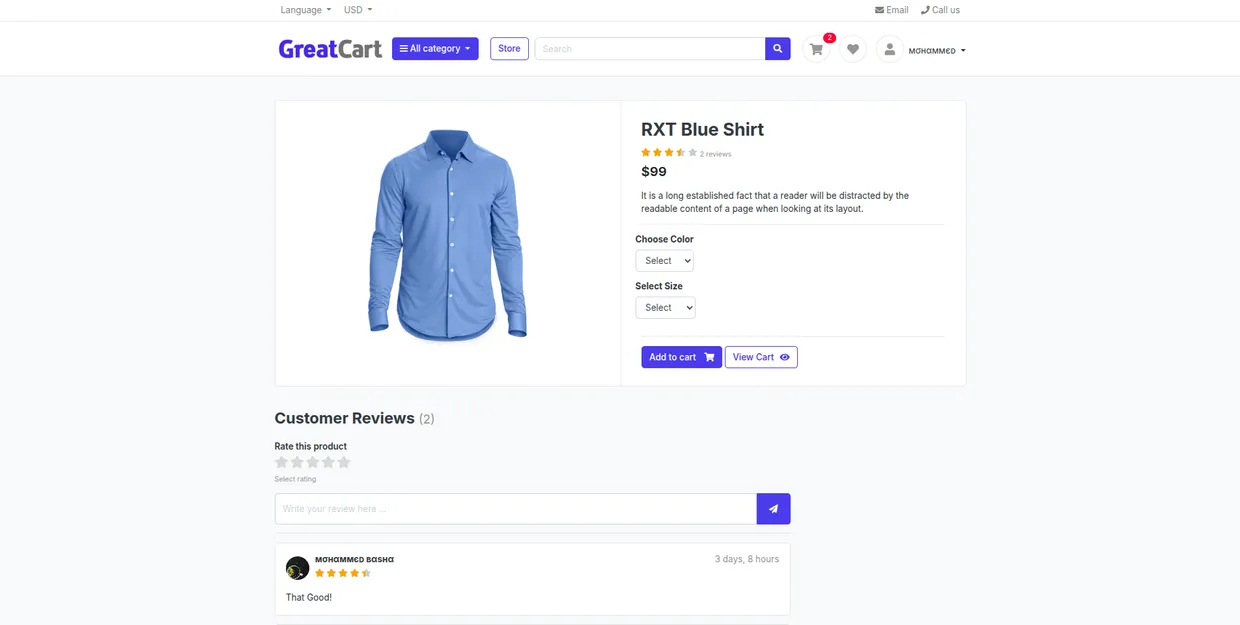Click the "3 days, 8 hours" timestamp
The width and height of the screenshot is (1240, 625).
tap(747, 559)
